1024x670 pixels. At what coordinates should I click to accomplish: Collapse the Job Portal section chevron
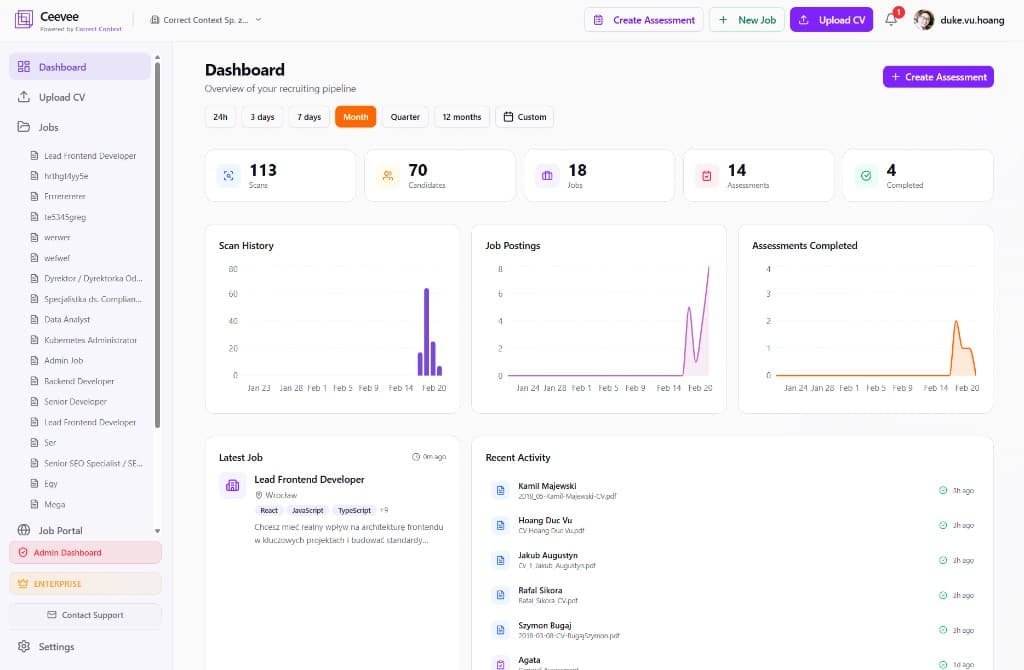157,530
